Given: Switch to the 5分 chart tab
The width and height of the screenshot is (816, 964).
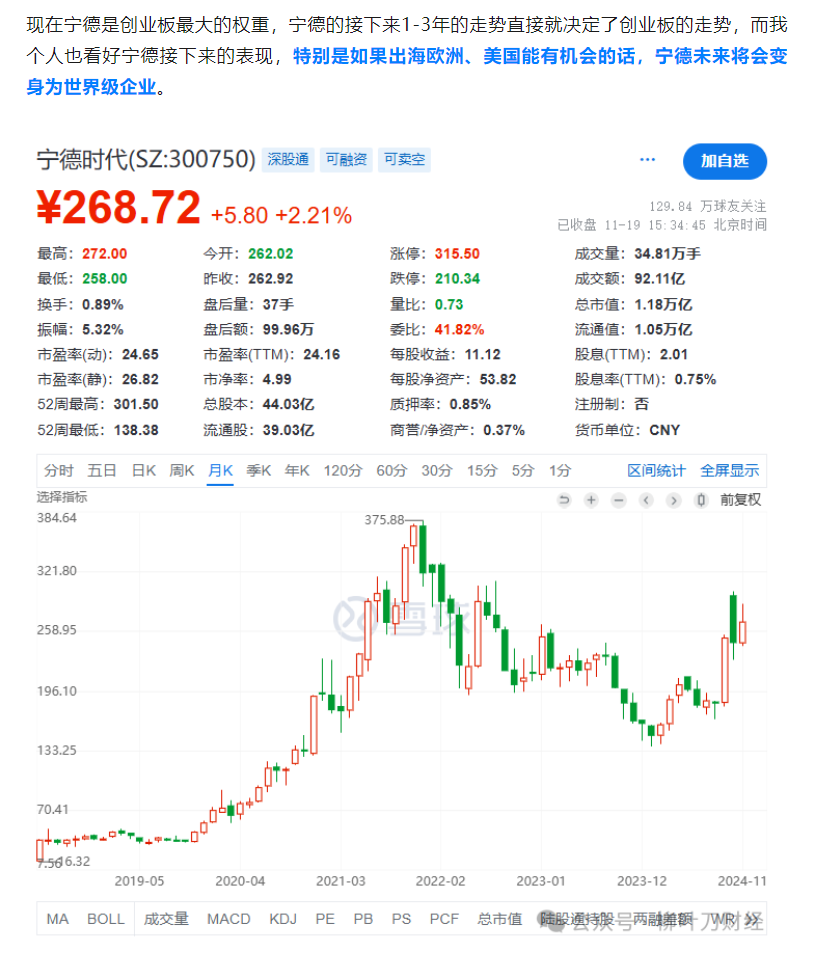Looking at the screenshot, I should click(x=523, y=471).
